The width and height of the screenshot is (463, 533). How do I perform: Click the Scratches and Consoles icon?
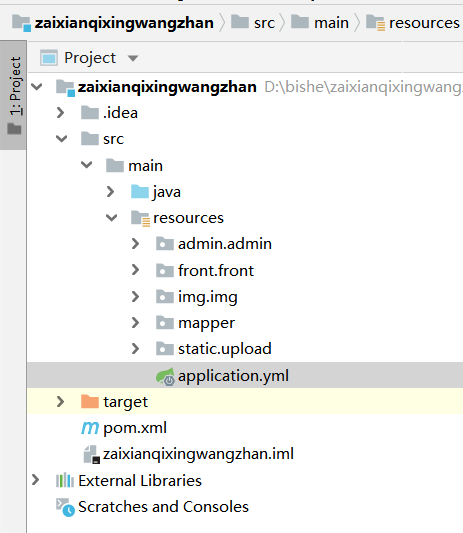65,507
